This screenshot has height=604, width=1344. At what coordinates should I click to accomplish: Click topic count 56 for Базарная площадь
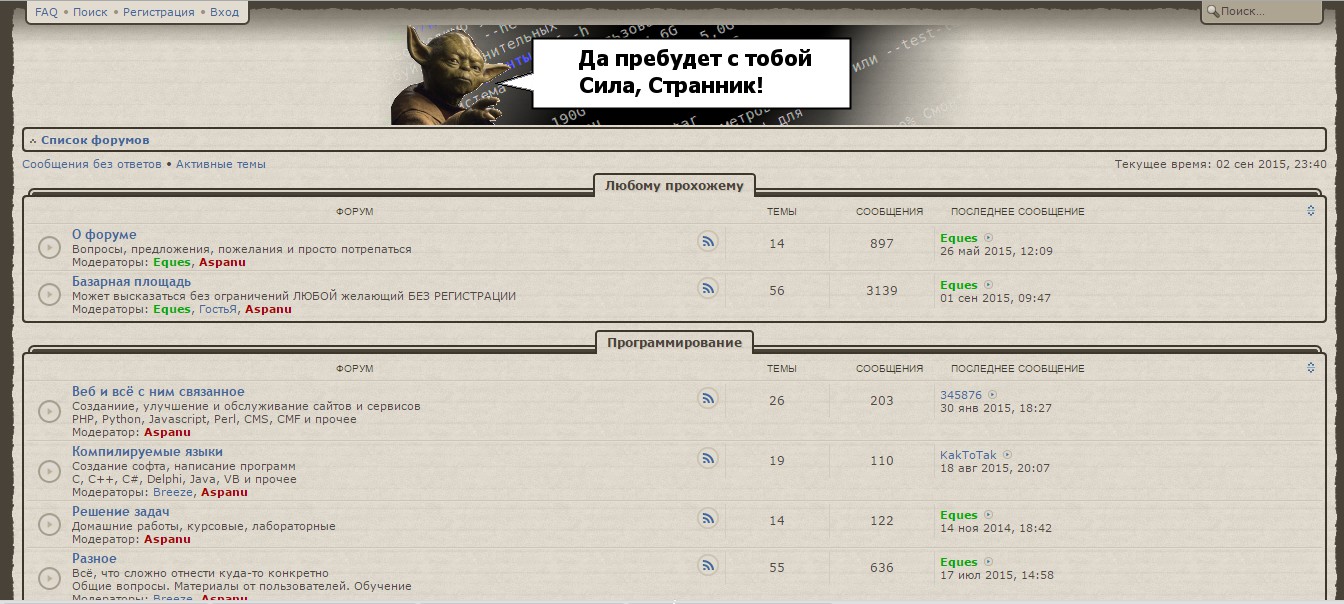coord(777,291)
